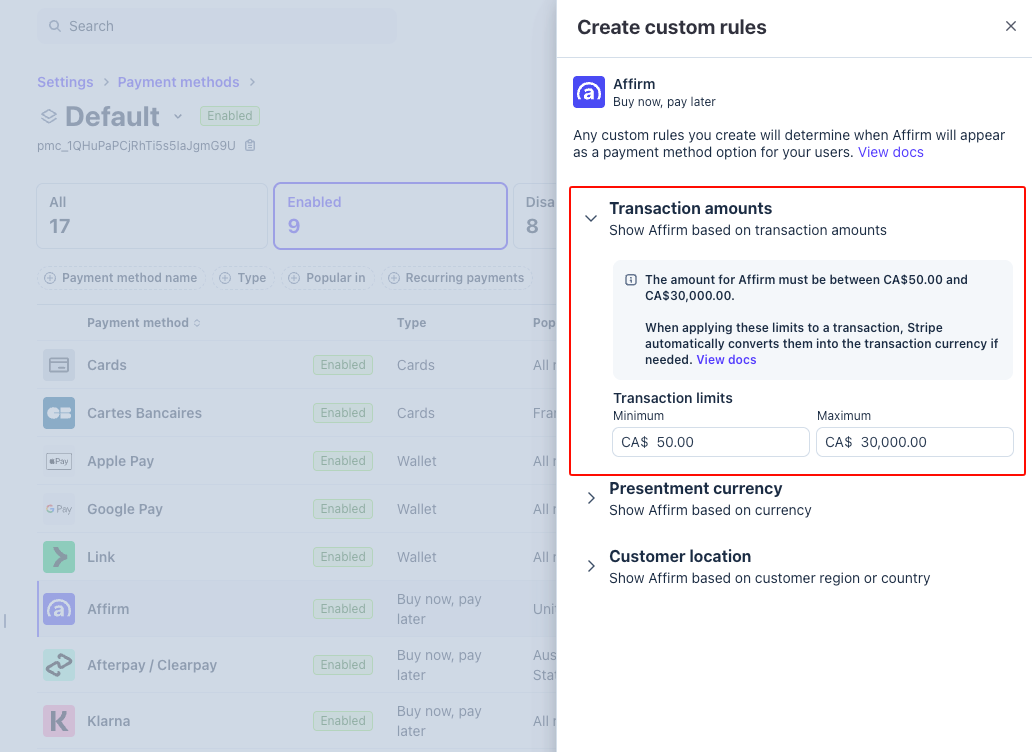Click the Affirm logo in panel header
The height and width of the screenshot is (752, 1032).
coord(589,92)
